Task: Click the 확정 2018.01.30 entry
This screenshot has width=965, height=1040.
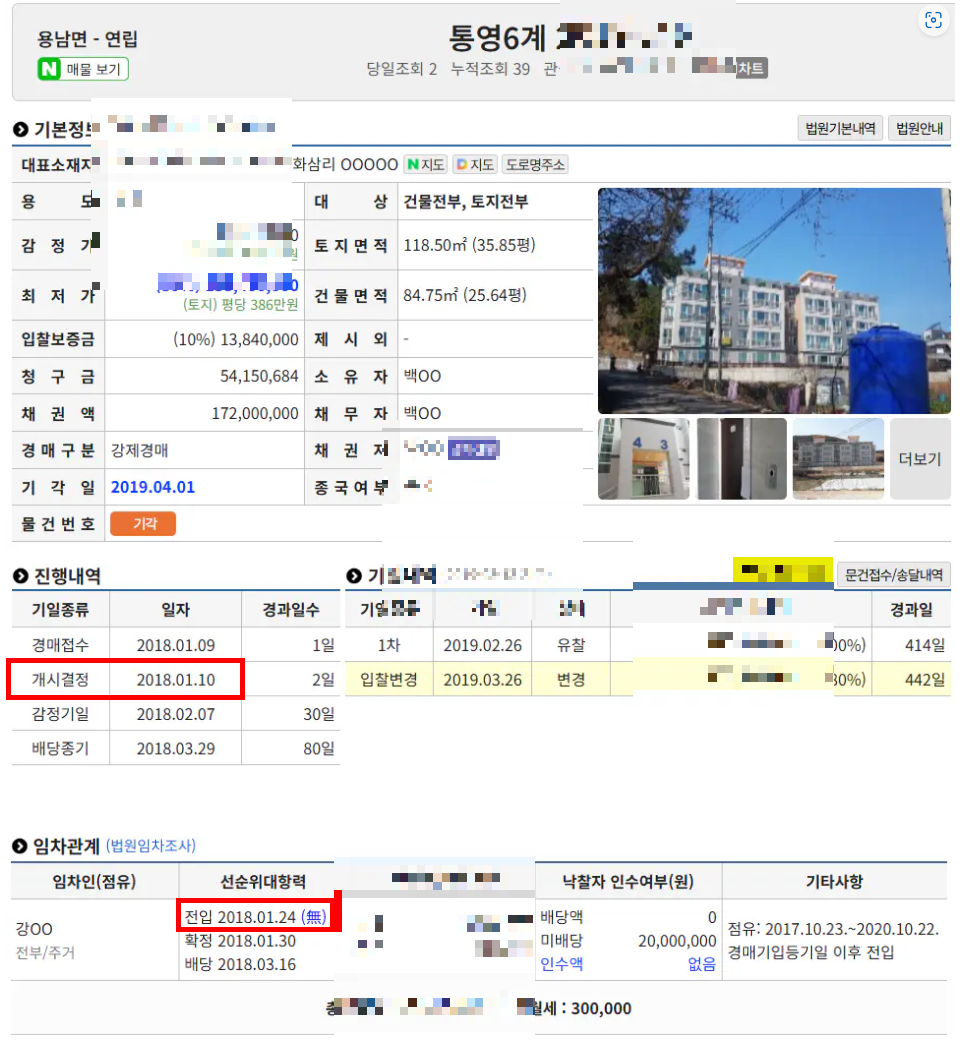Action: (x=240, y=941)
